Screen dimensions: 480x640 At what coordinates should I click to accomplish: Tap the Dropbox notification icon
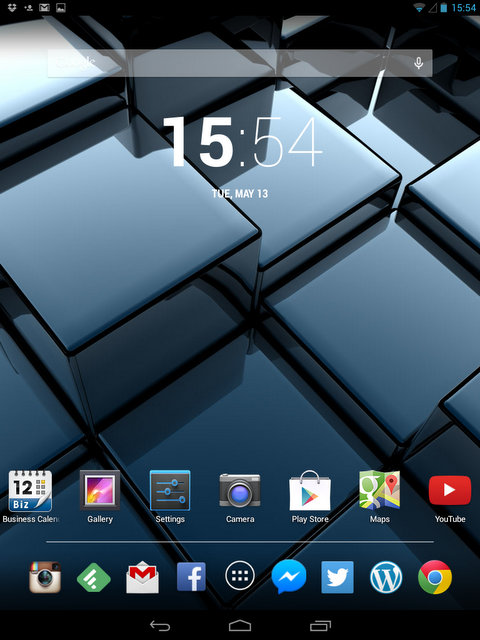pos(12,7)
